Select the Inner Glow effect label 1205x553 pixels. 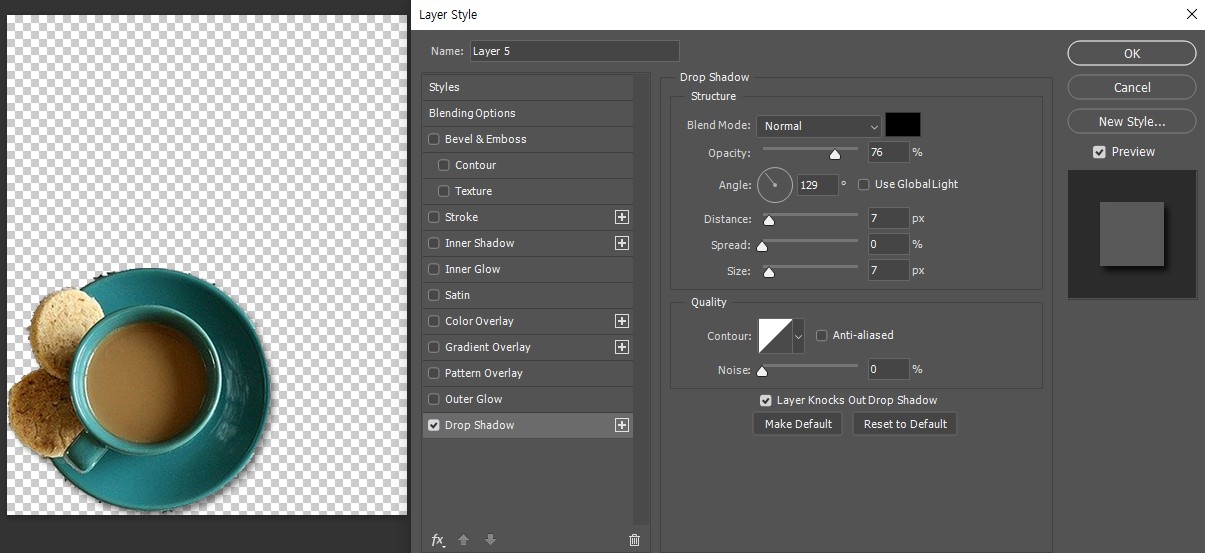473,269
